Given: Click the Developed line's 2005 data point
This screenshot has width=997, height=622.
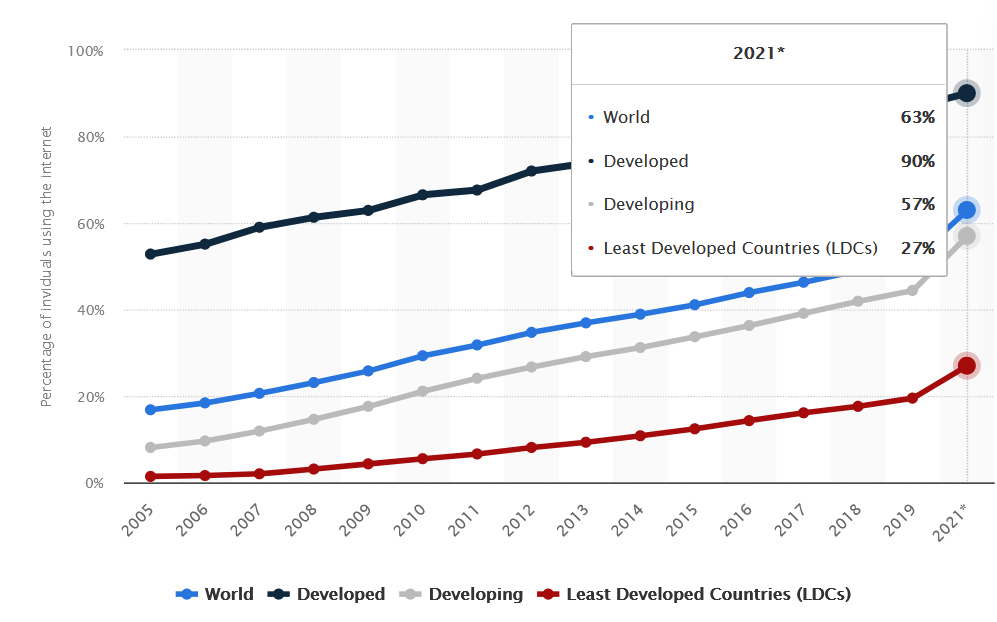Looking at the screenshot, I should [151, 254].
